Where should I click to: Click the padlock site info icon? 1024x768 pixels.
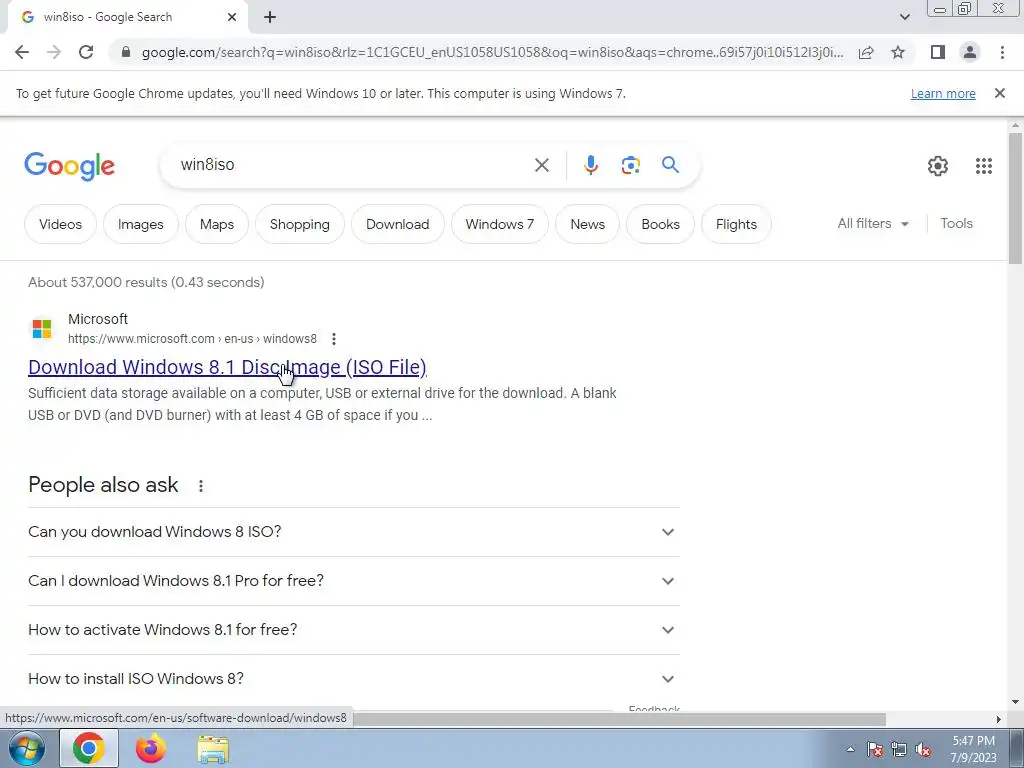126,52
